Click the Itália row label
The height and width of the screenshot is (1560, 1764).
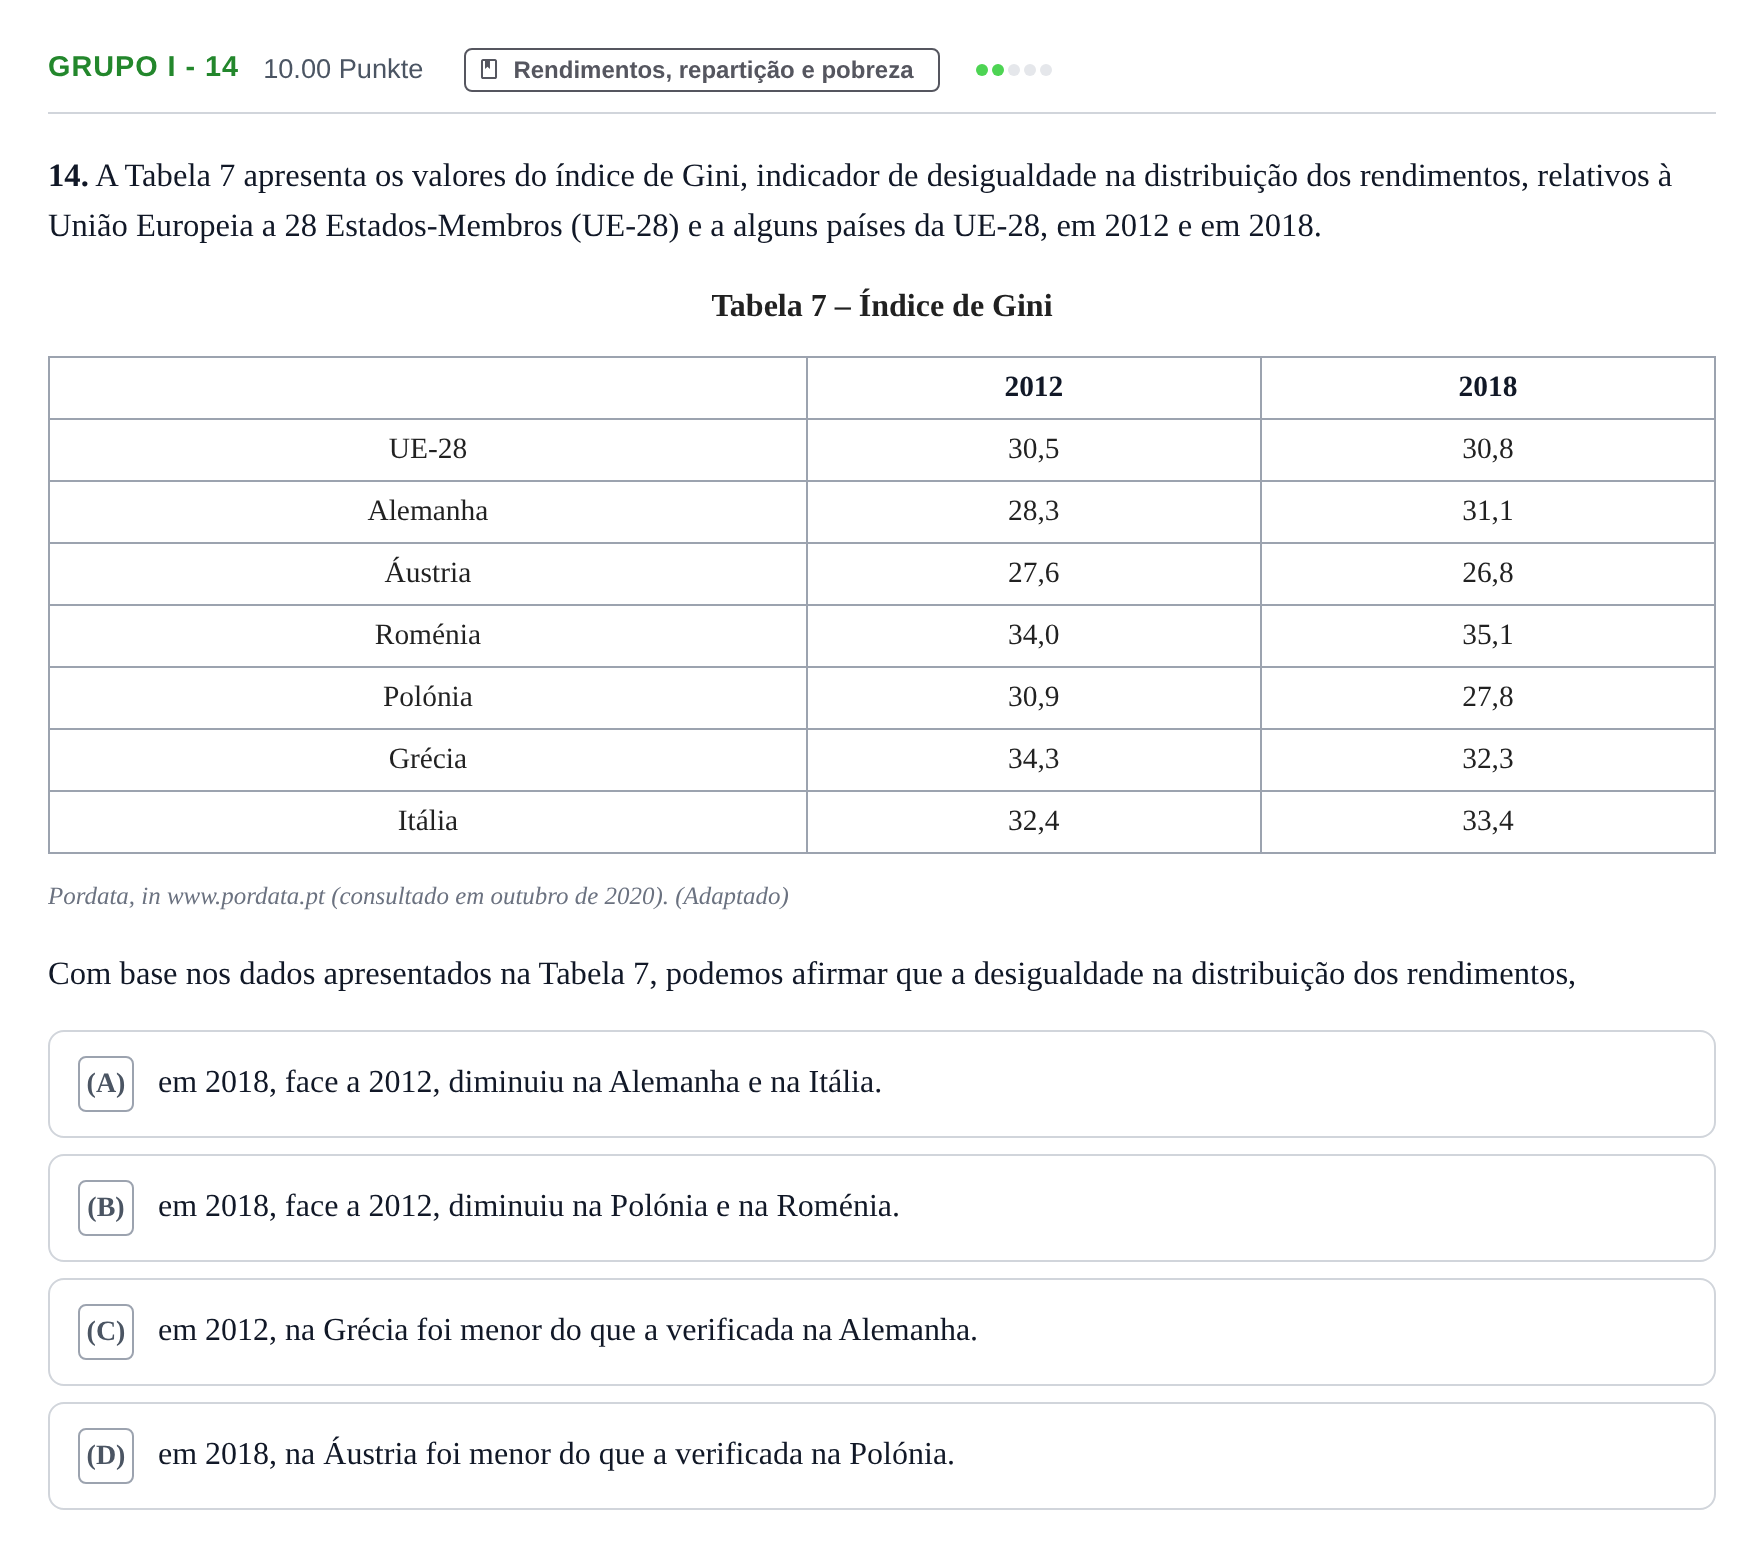pyautogui.click(x=428, y=821)
